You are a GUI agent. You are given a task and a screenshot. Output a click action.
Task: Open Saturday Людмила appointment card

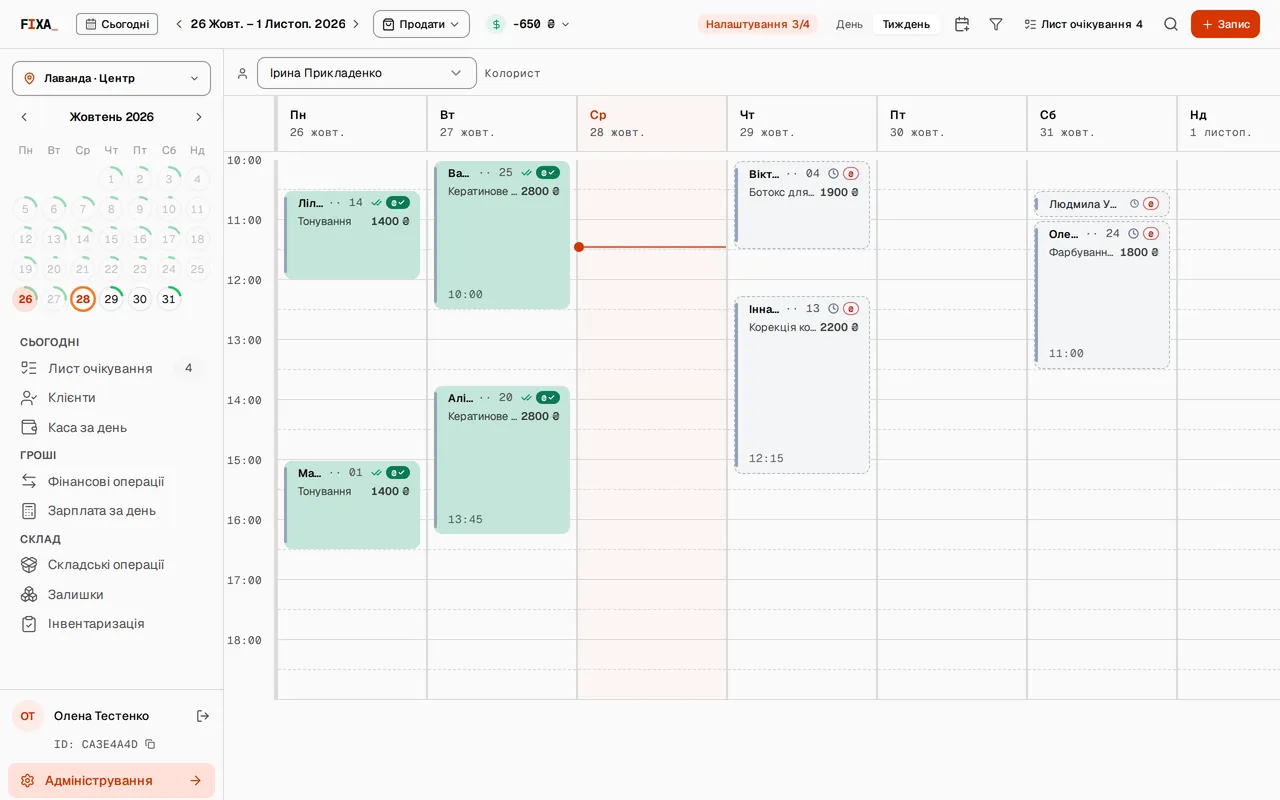coord(1102,204)
